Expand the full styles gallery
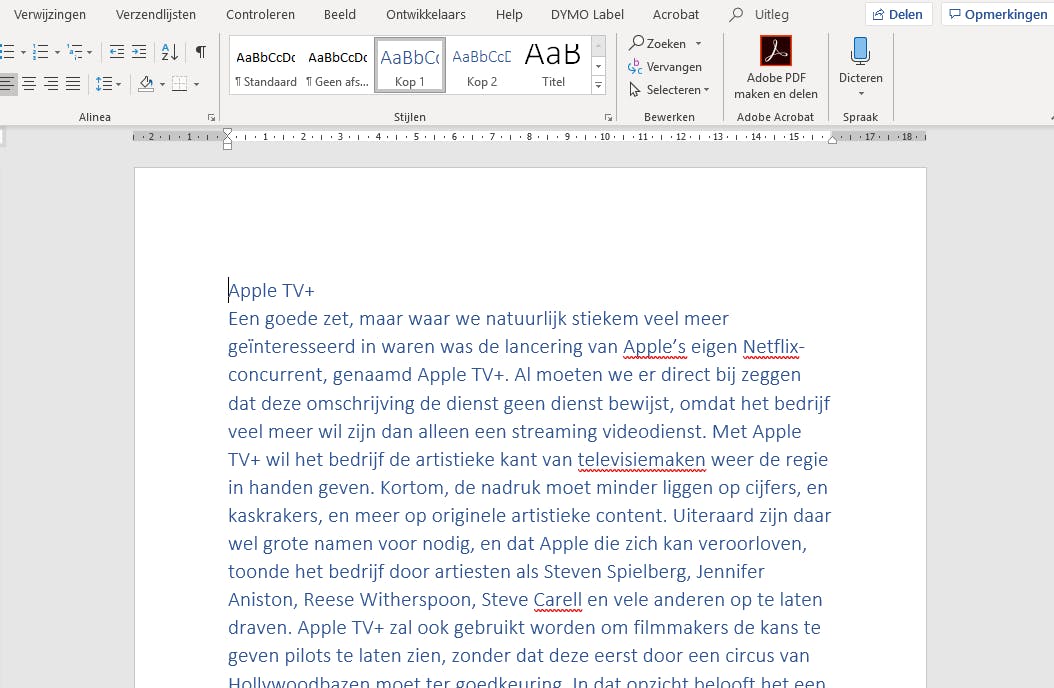 click(x=598, y=85)
